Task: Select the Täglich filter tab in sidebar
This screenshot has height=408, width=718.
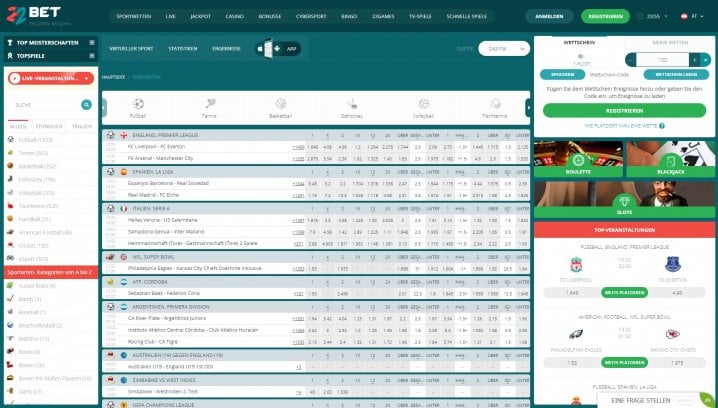Action: 82,126
